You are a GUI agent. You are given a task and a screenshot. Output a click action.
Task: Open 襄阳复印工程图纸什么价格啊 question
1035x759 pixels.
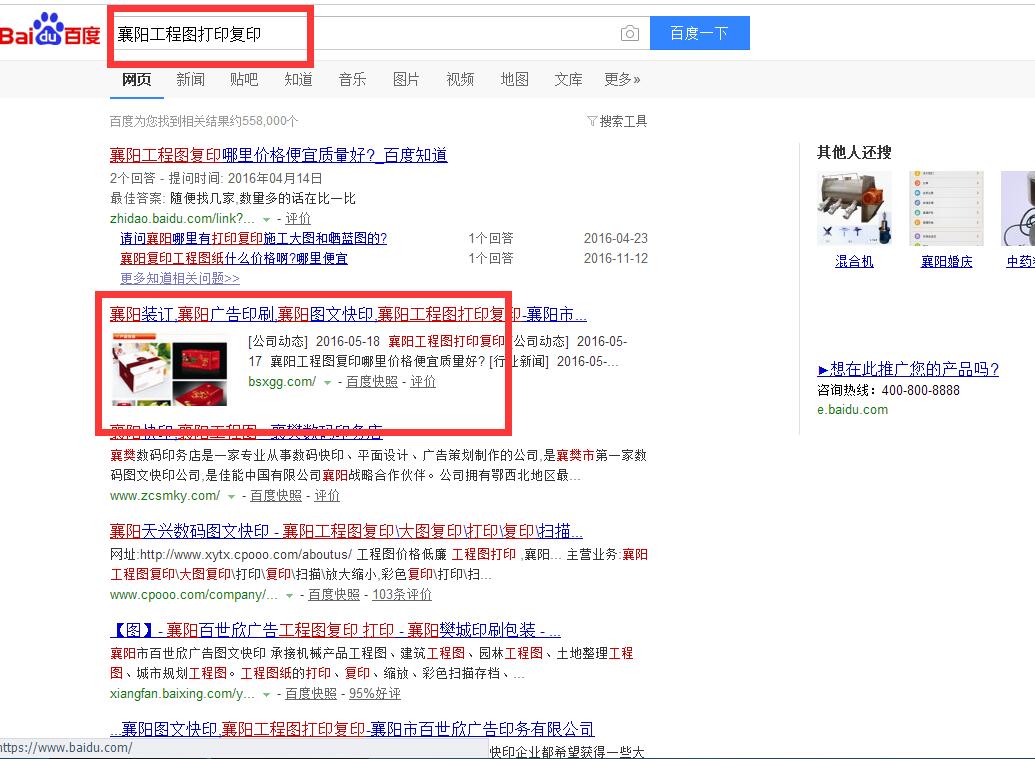[x=234, y=258]
